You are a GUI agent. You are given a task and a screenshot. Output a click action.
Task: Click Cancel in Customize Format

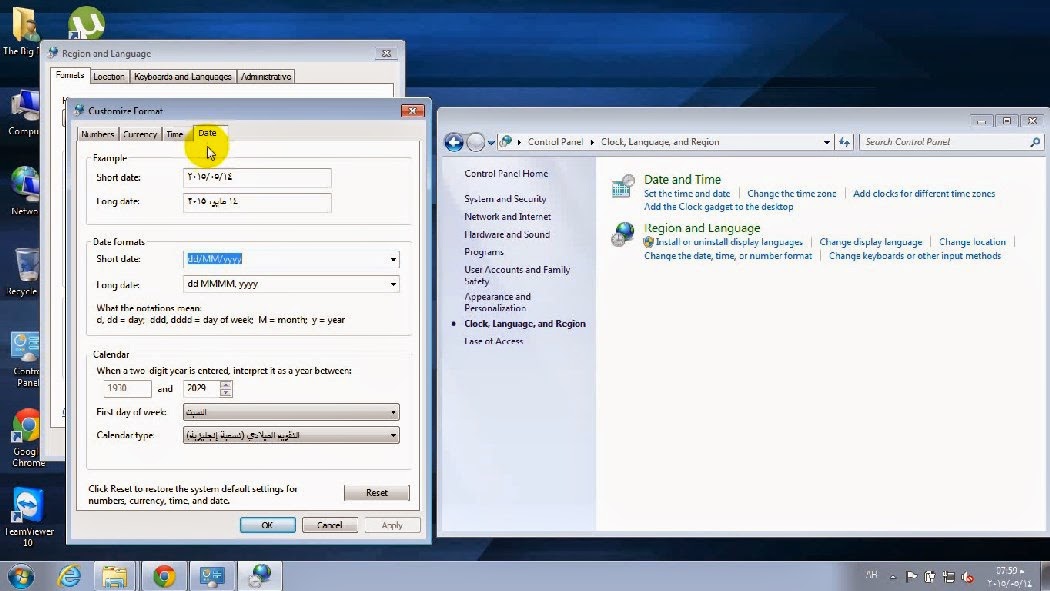coord(329,525)
